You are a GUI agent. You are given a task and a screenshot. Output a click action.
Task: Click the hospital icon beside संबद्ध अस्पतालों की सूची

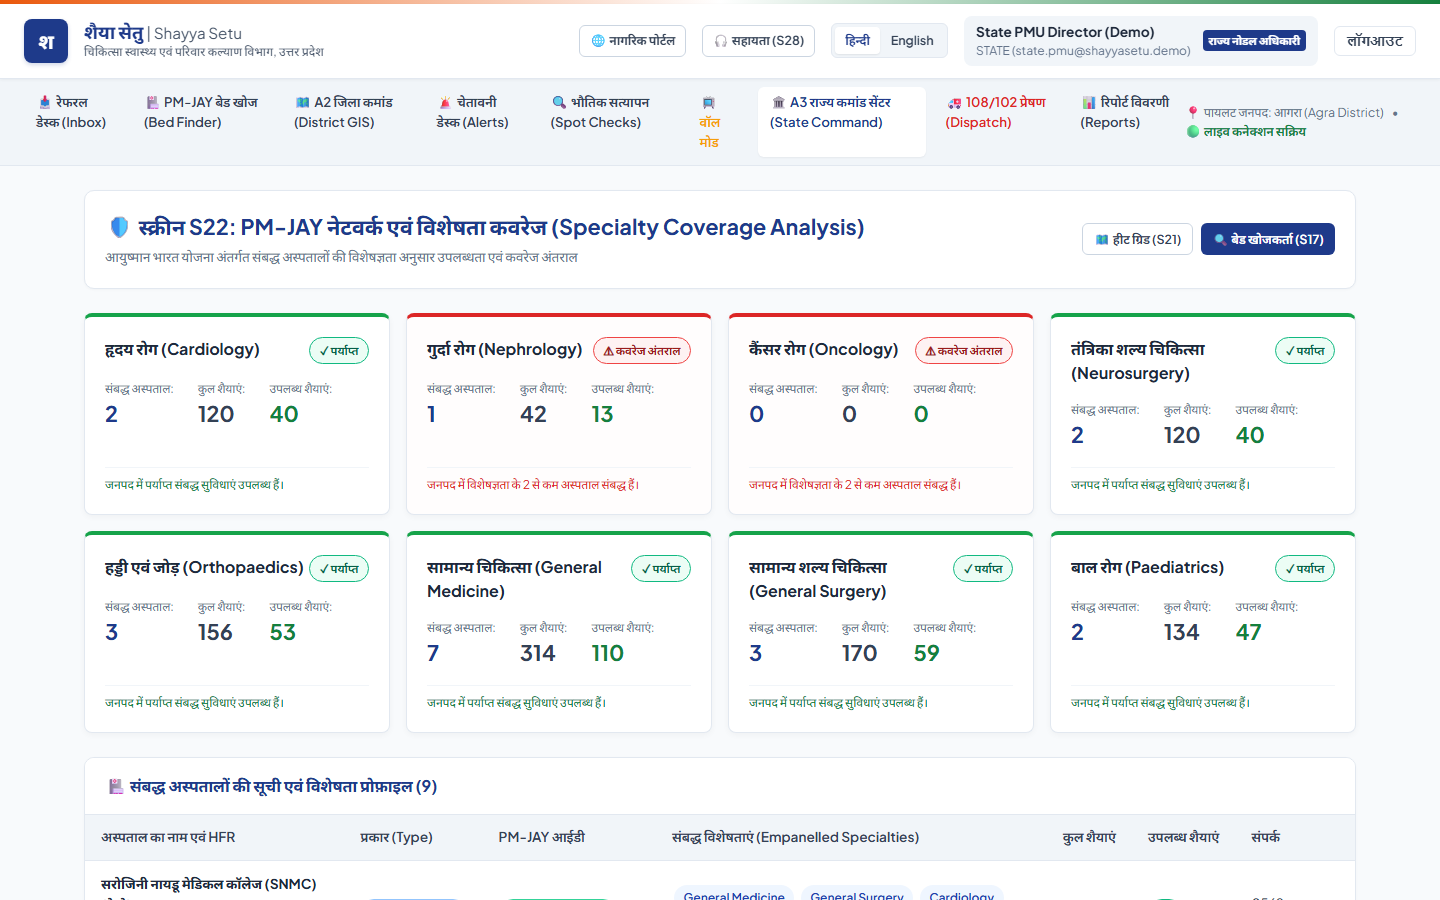[116, 787]
